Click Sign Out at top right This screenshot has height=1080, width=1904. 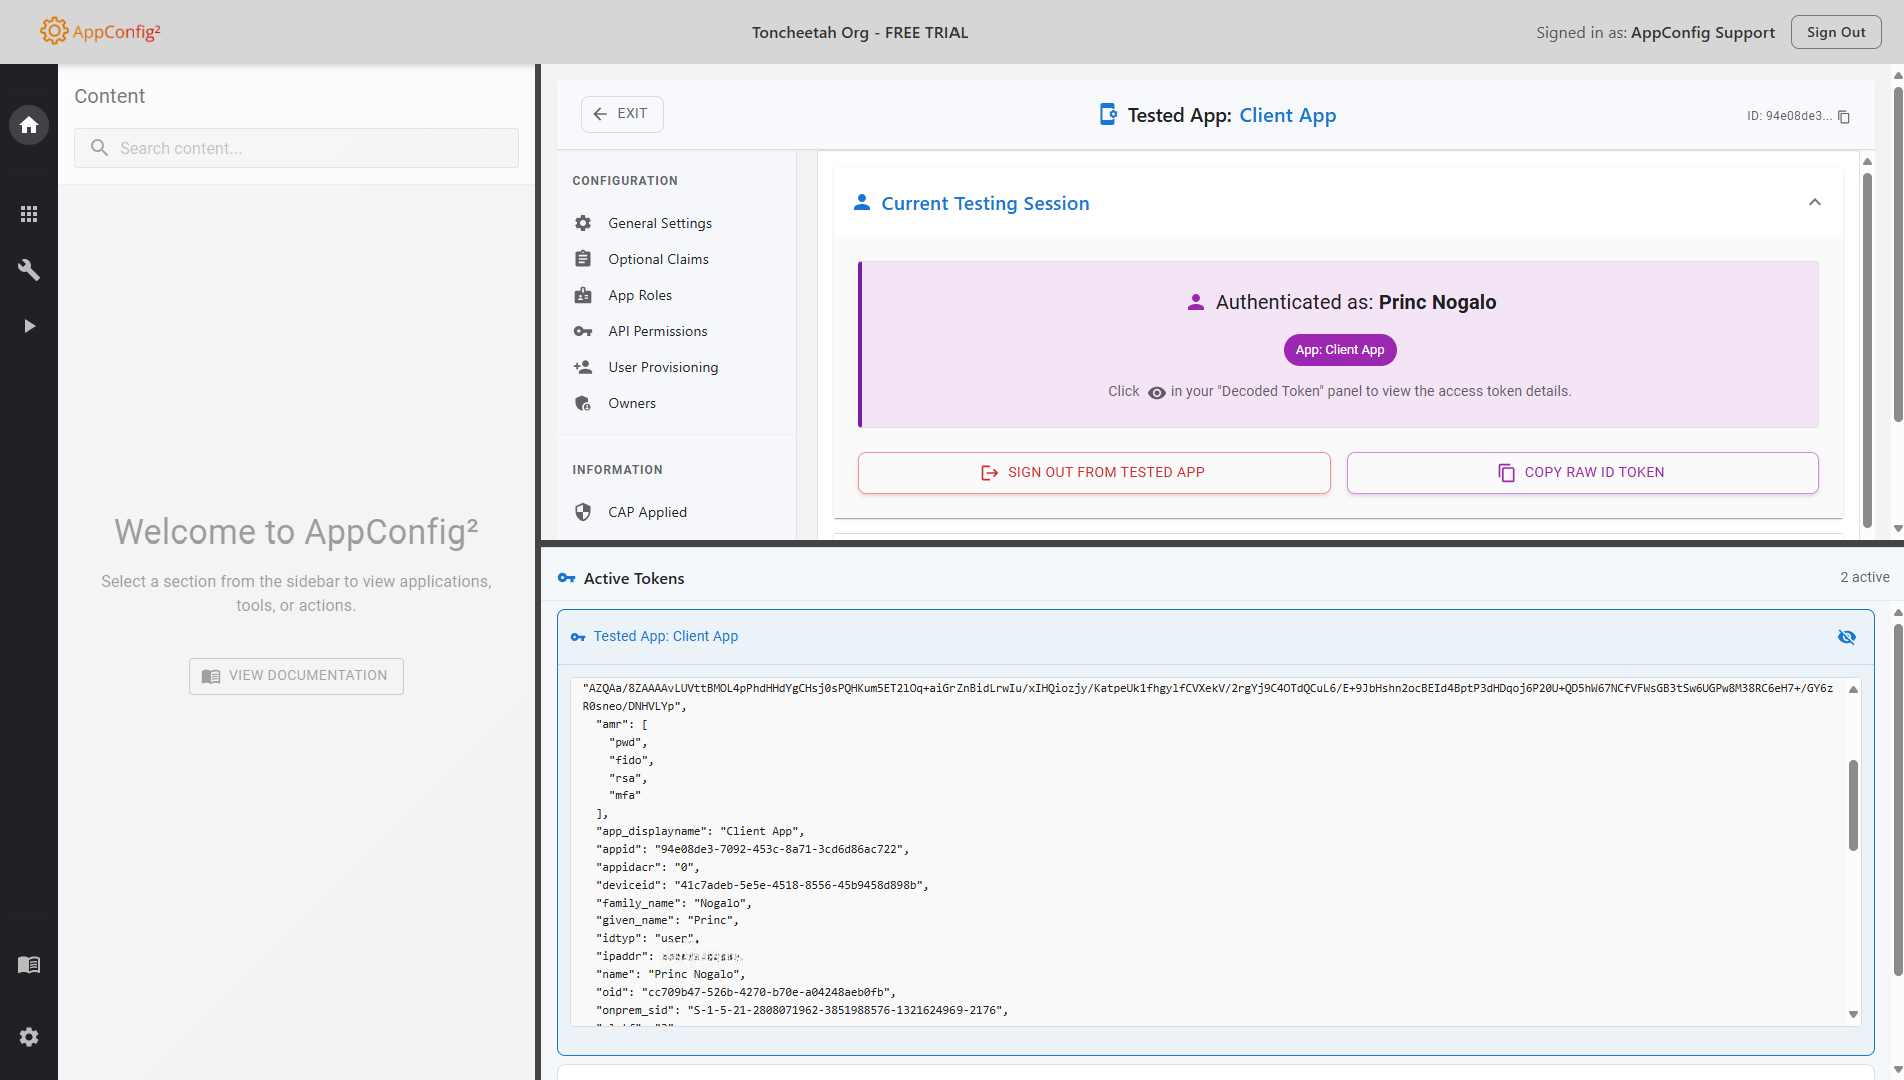(x=1836, y=32)
